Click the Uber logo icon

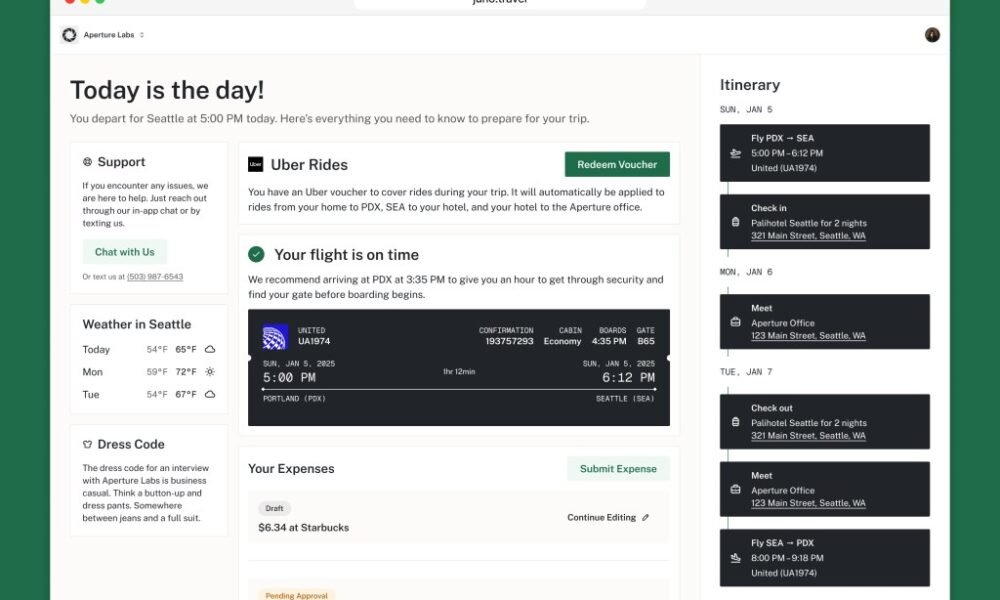[x=255, y=165]
